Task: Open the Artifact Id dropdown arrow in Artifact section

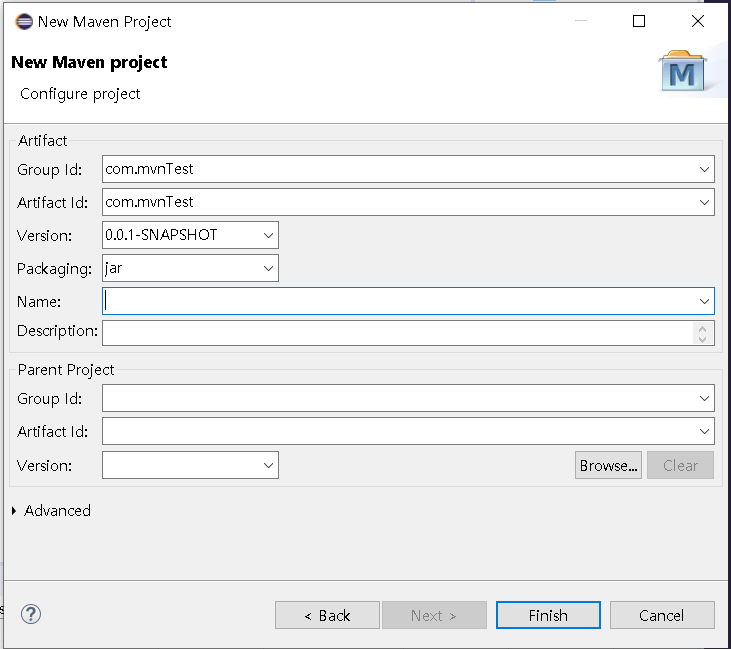Action: tap(704, 202)
